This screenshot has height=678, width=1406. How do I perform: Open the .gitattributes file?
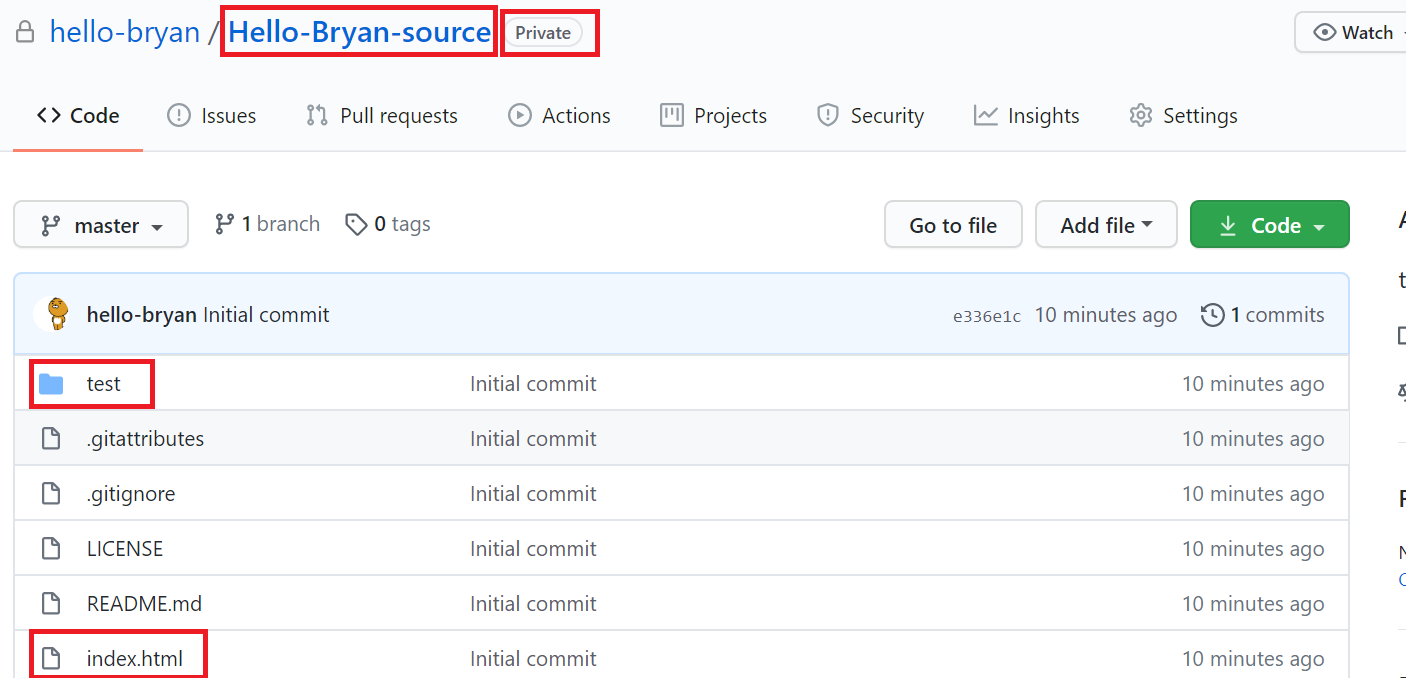click(x=145, y=439)
